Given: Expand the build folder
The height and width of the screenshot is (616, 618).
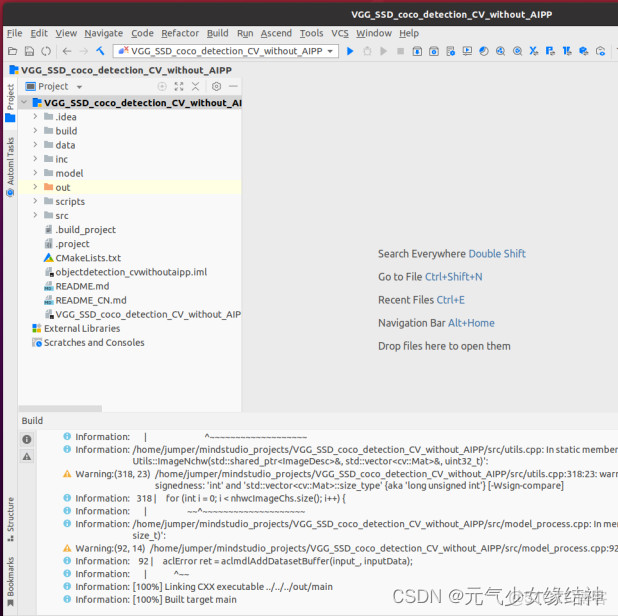Looking at the screenshot, I should (35, 130).
